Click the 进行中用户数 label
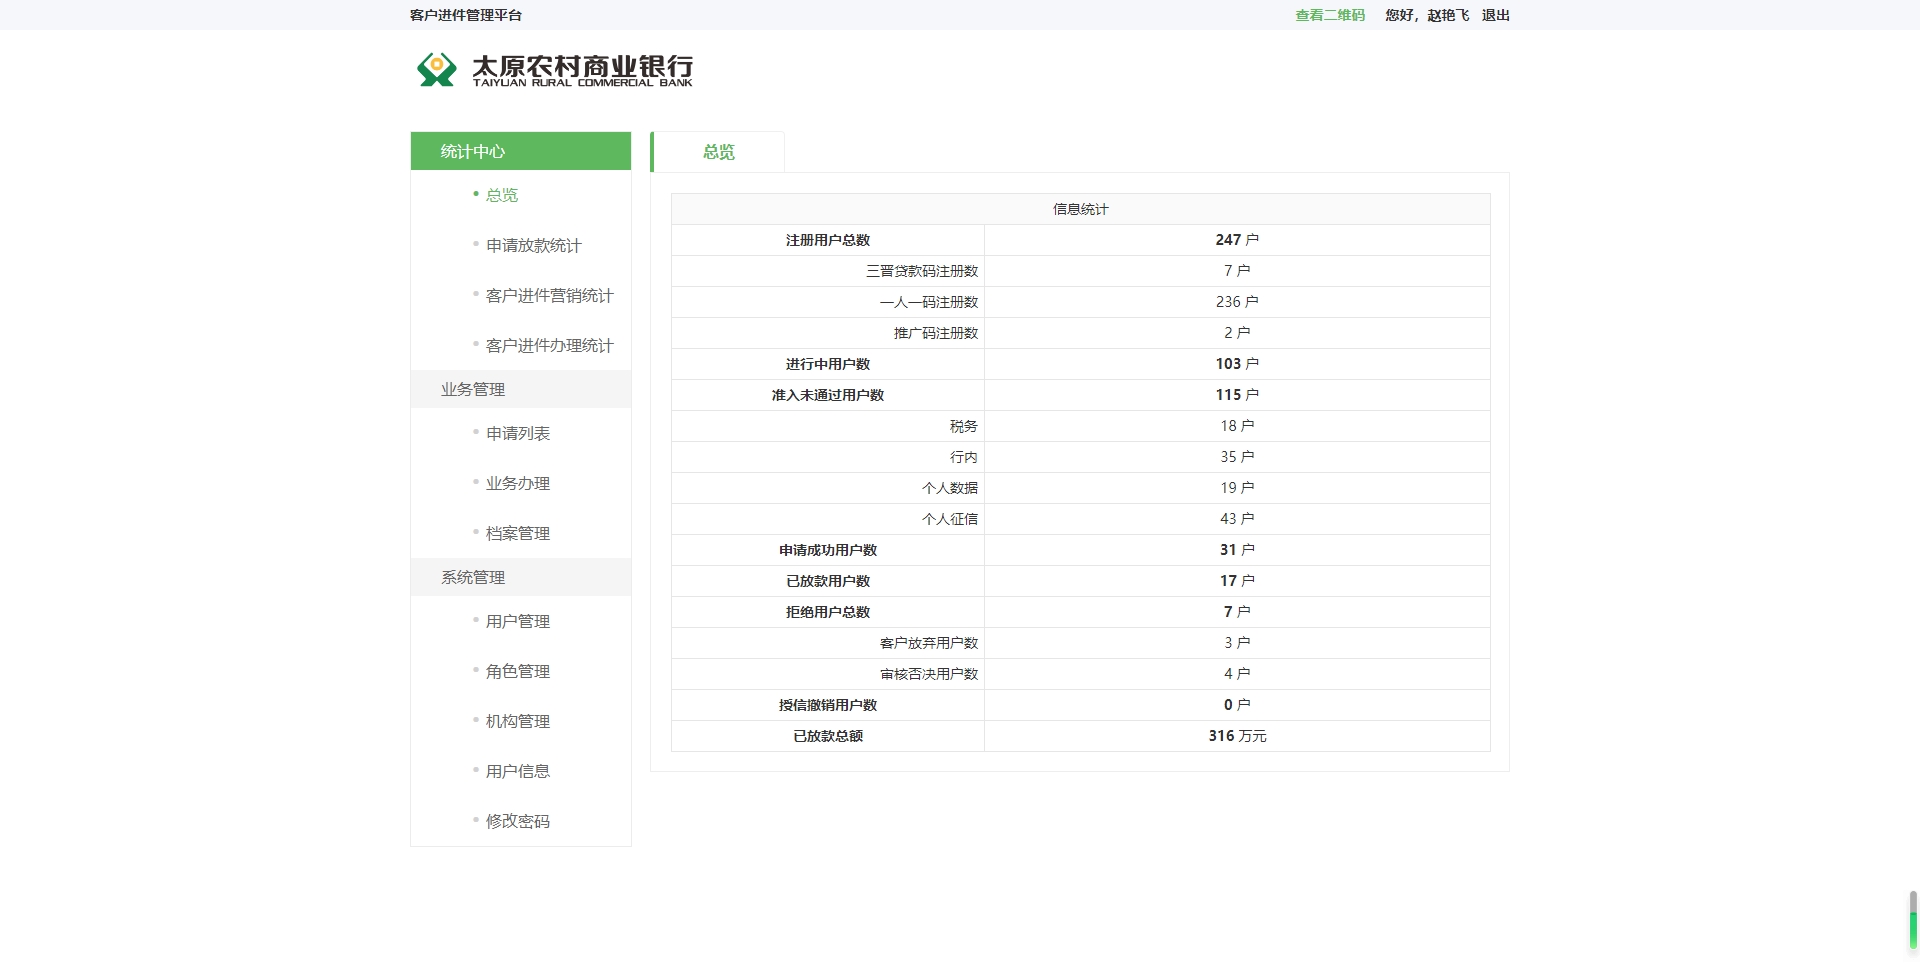Screen dimensions: 1920x963 point(828,364)
